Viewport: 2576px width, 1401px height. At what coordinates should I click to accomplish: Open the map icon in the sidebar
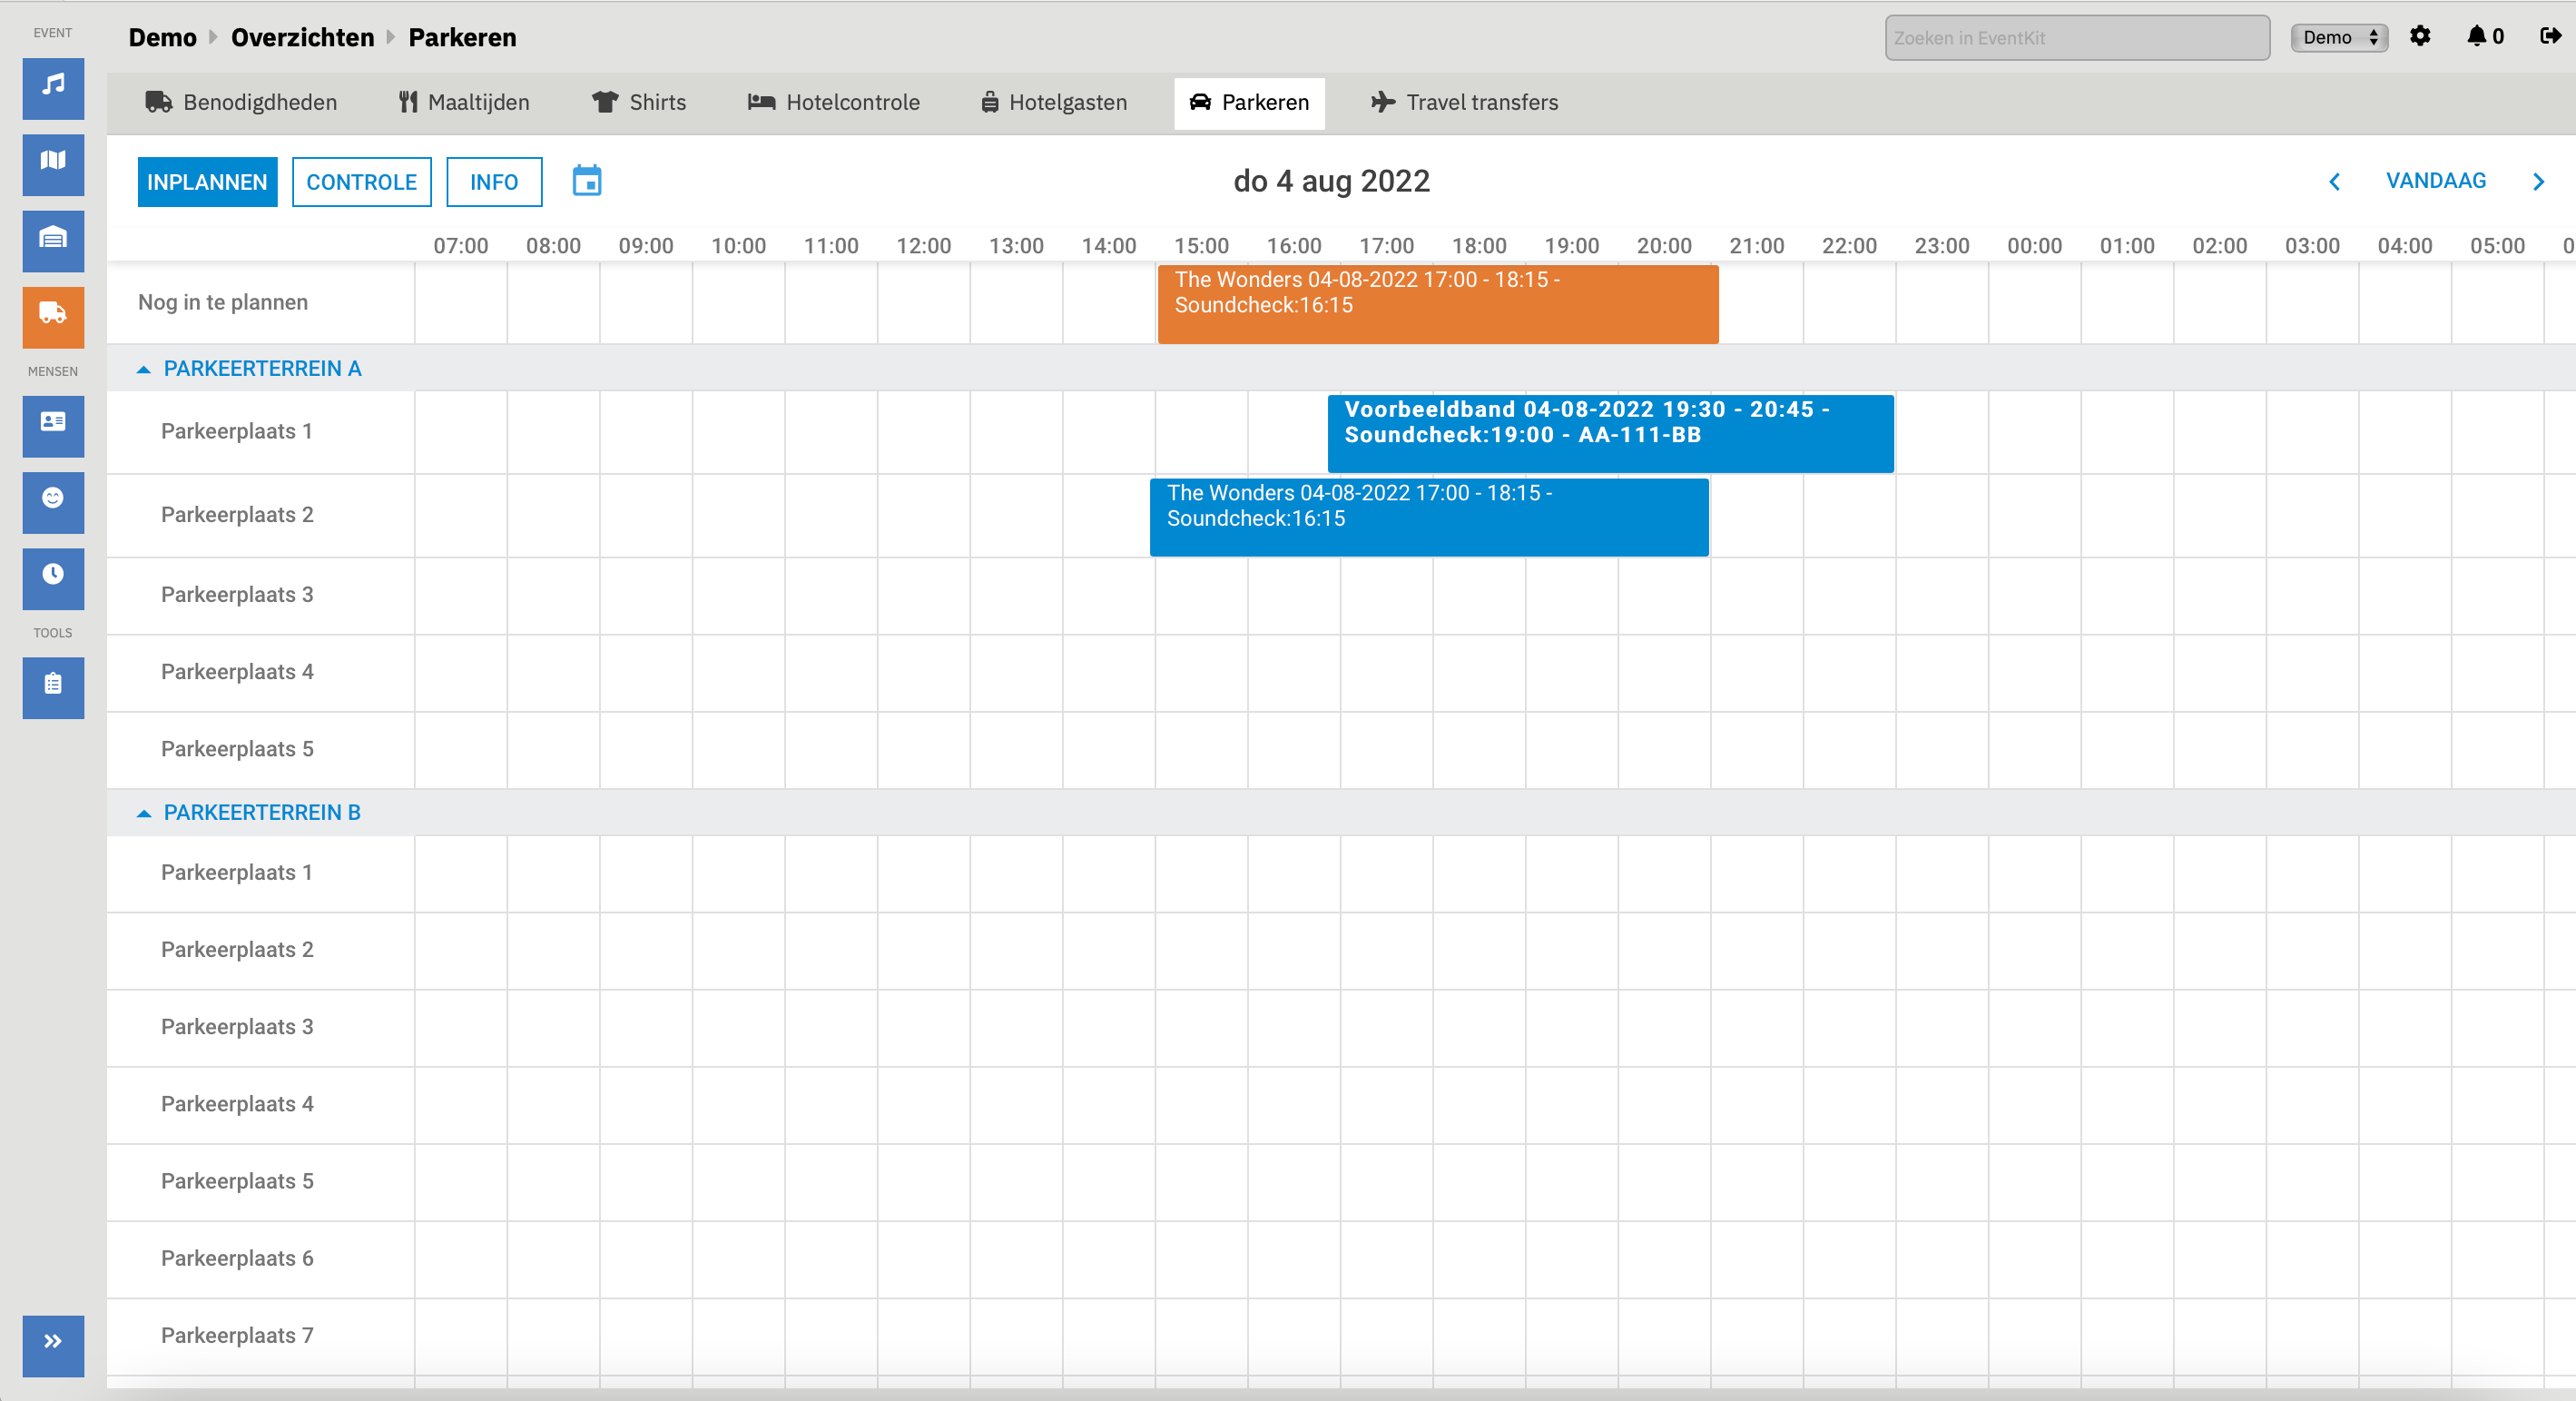(53, 164)
